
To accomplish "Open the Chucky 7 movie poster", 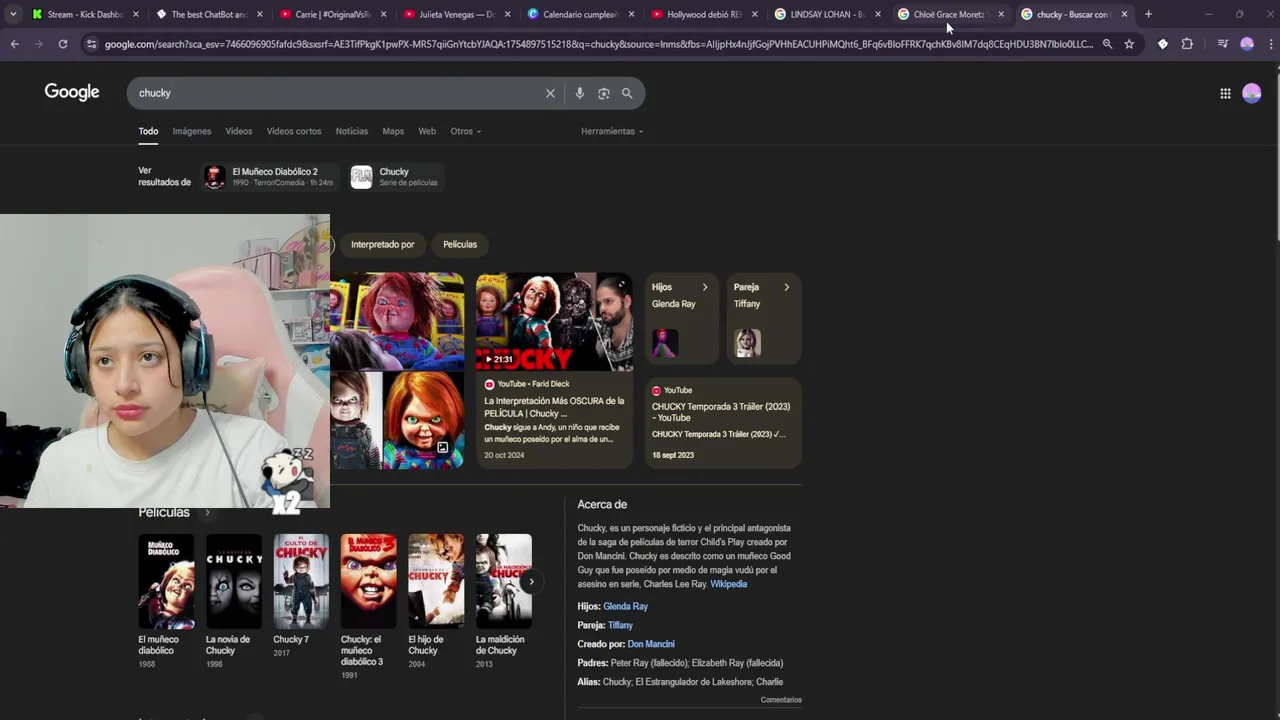I will click(301, 580).
